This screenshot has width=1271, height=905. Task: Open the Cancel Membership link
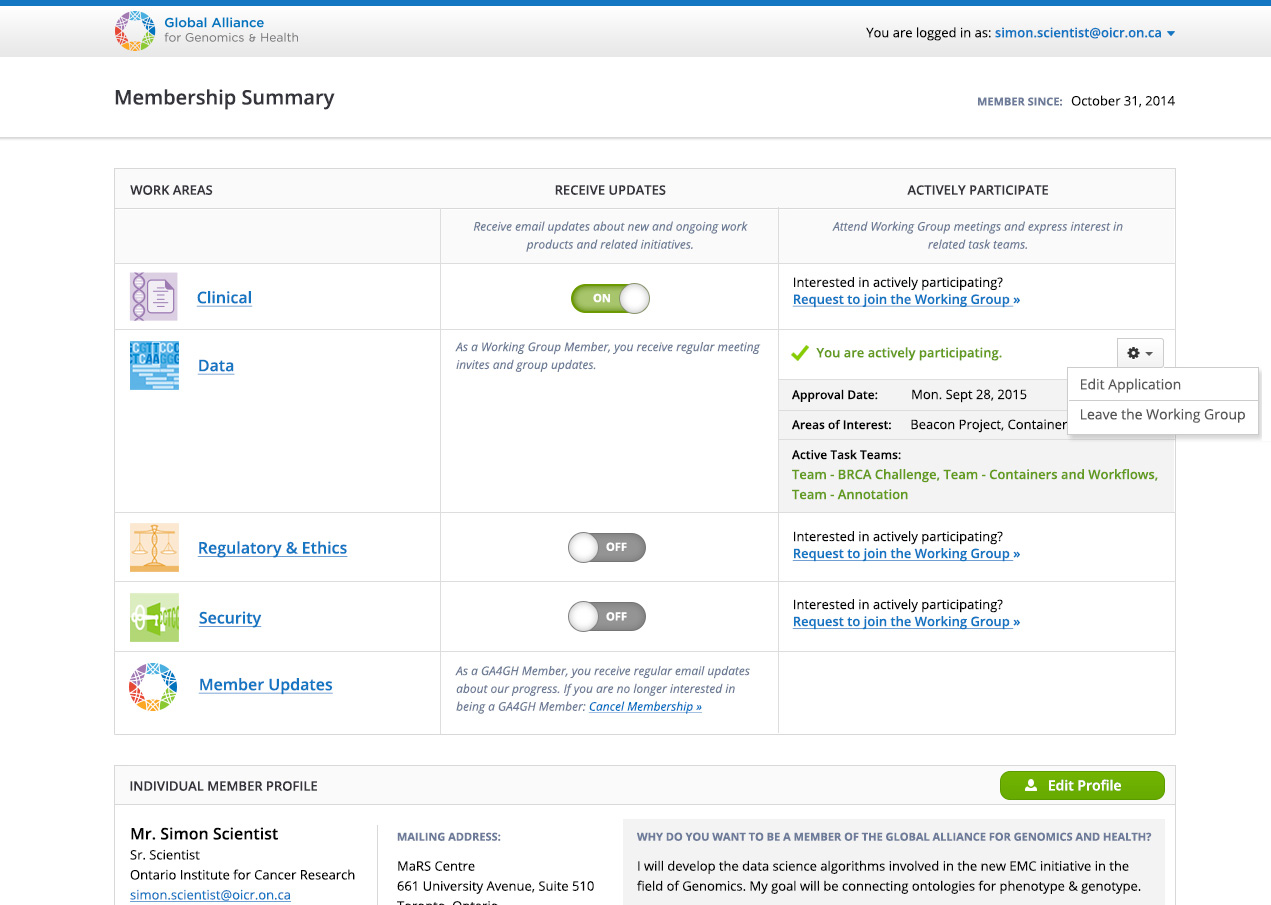pos(645,707)
